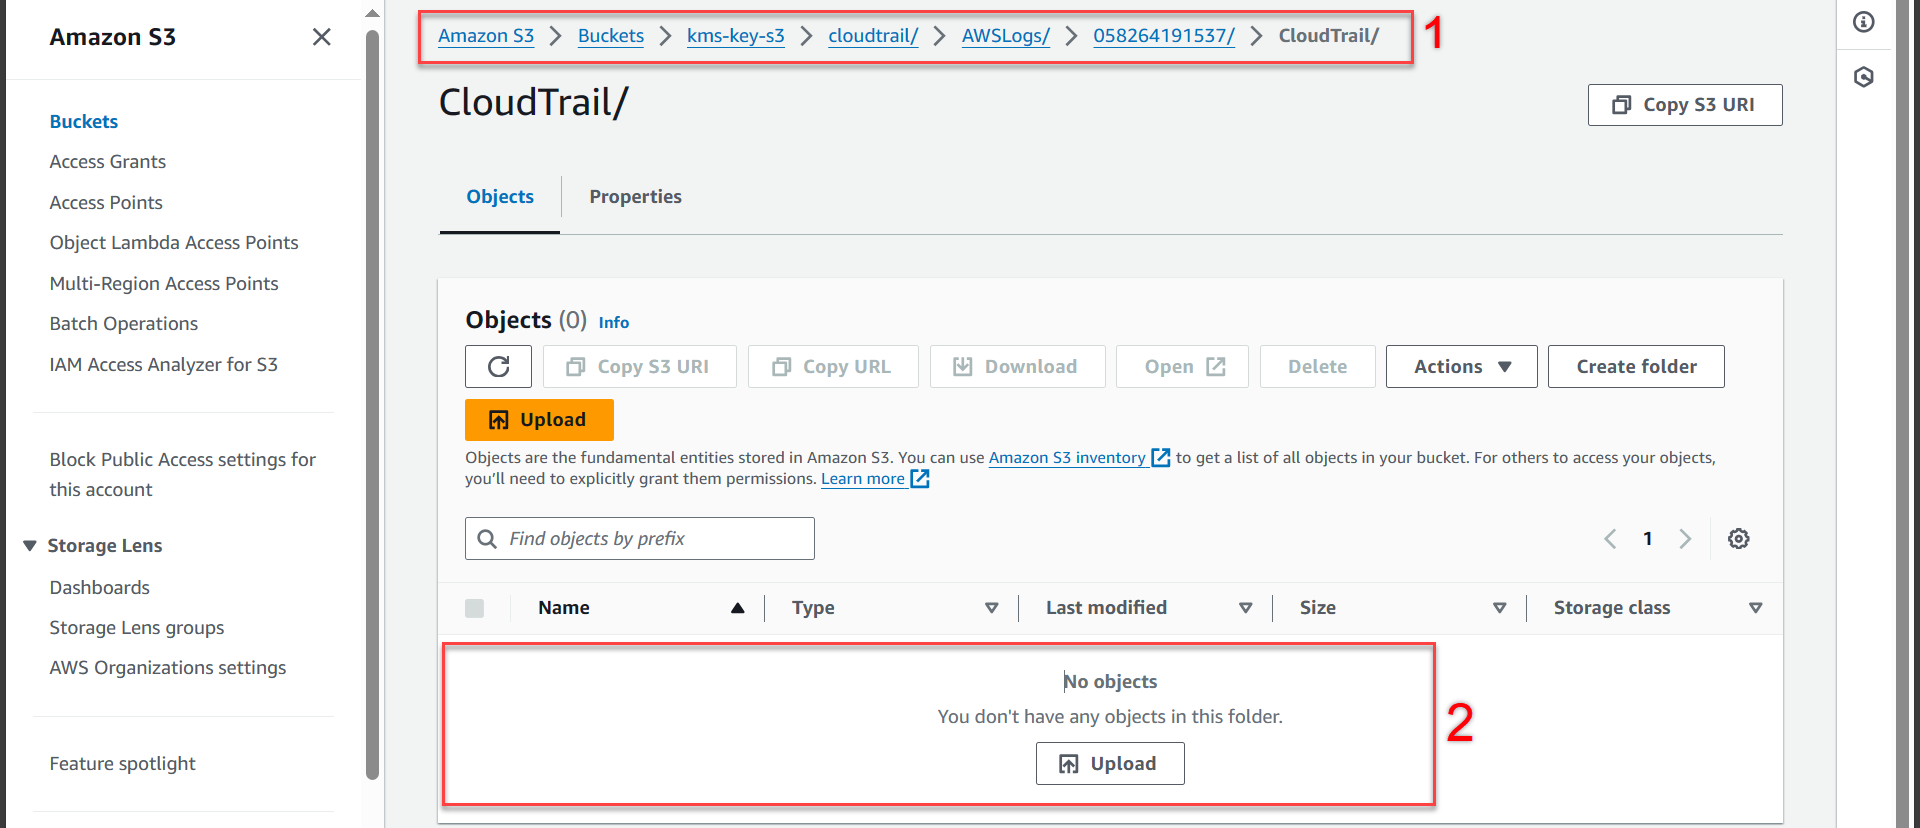Copy S3 URI using top right button
The width and height of the screenshot is (1920, 828).
[1684, 105]
